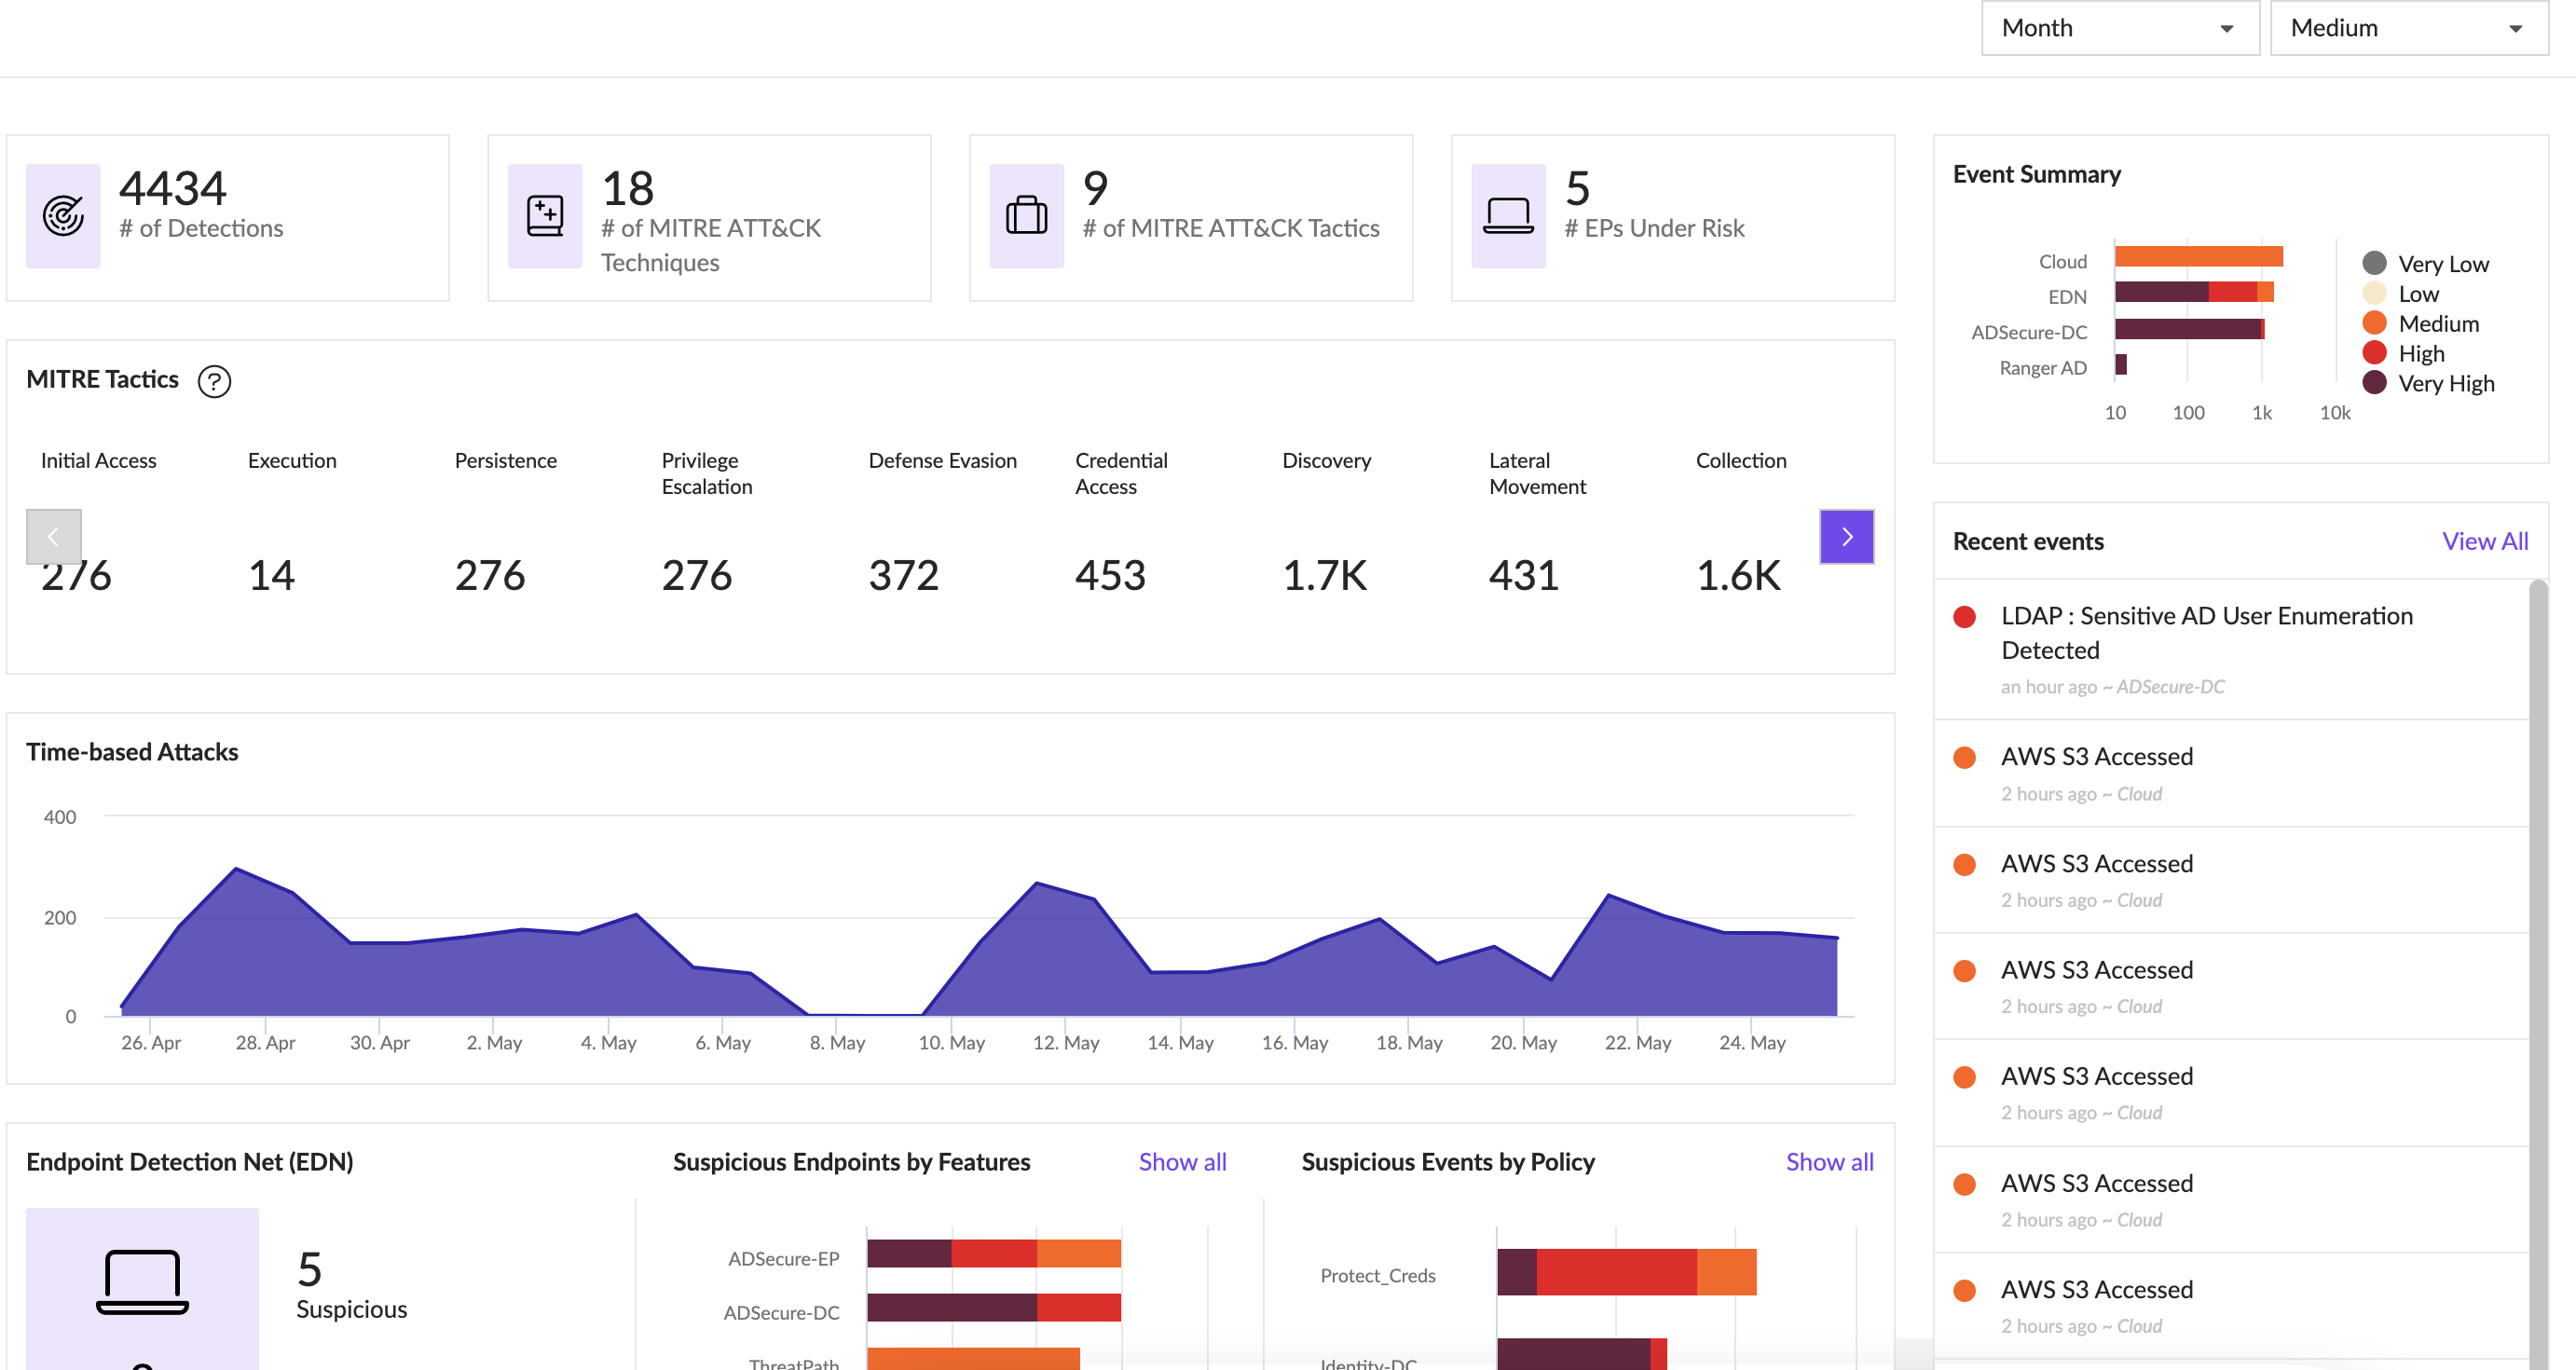Select the Discovery tactic tile

point(1360,536)
